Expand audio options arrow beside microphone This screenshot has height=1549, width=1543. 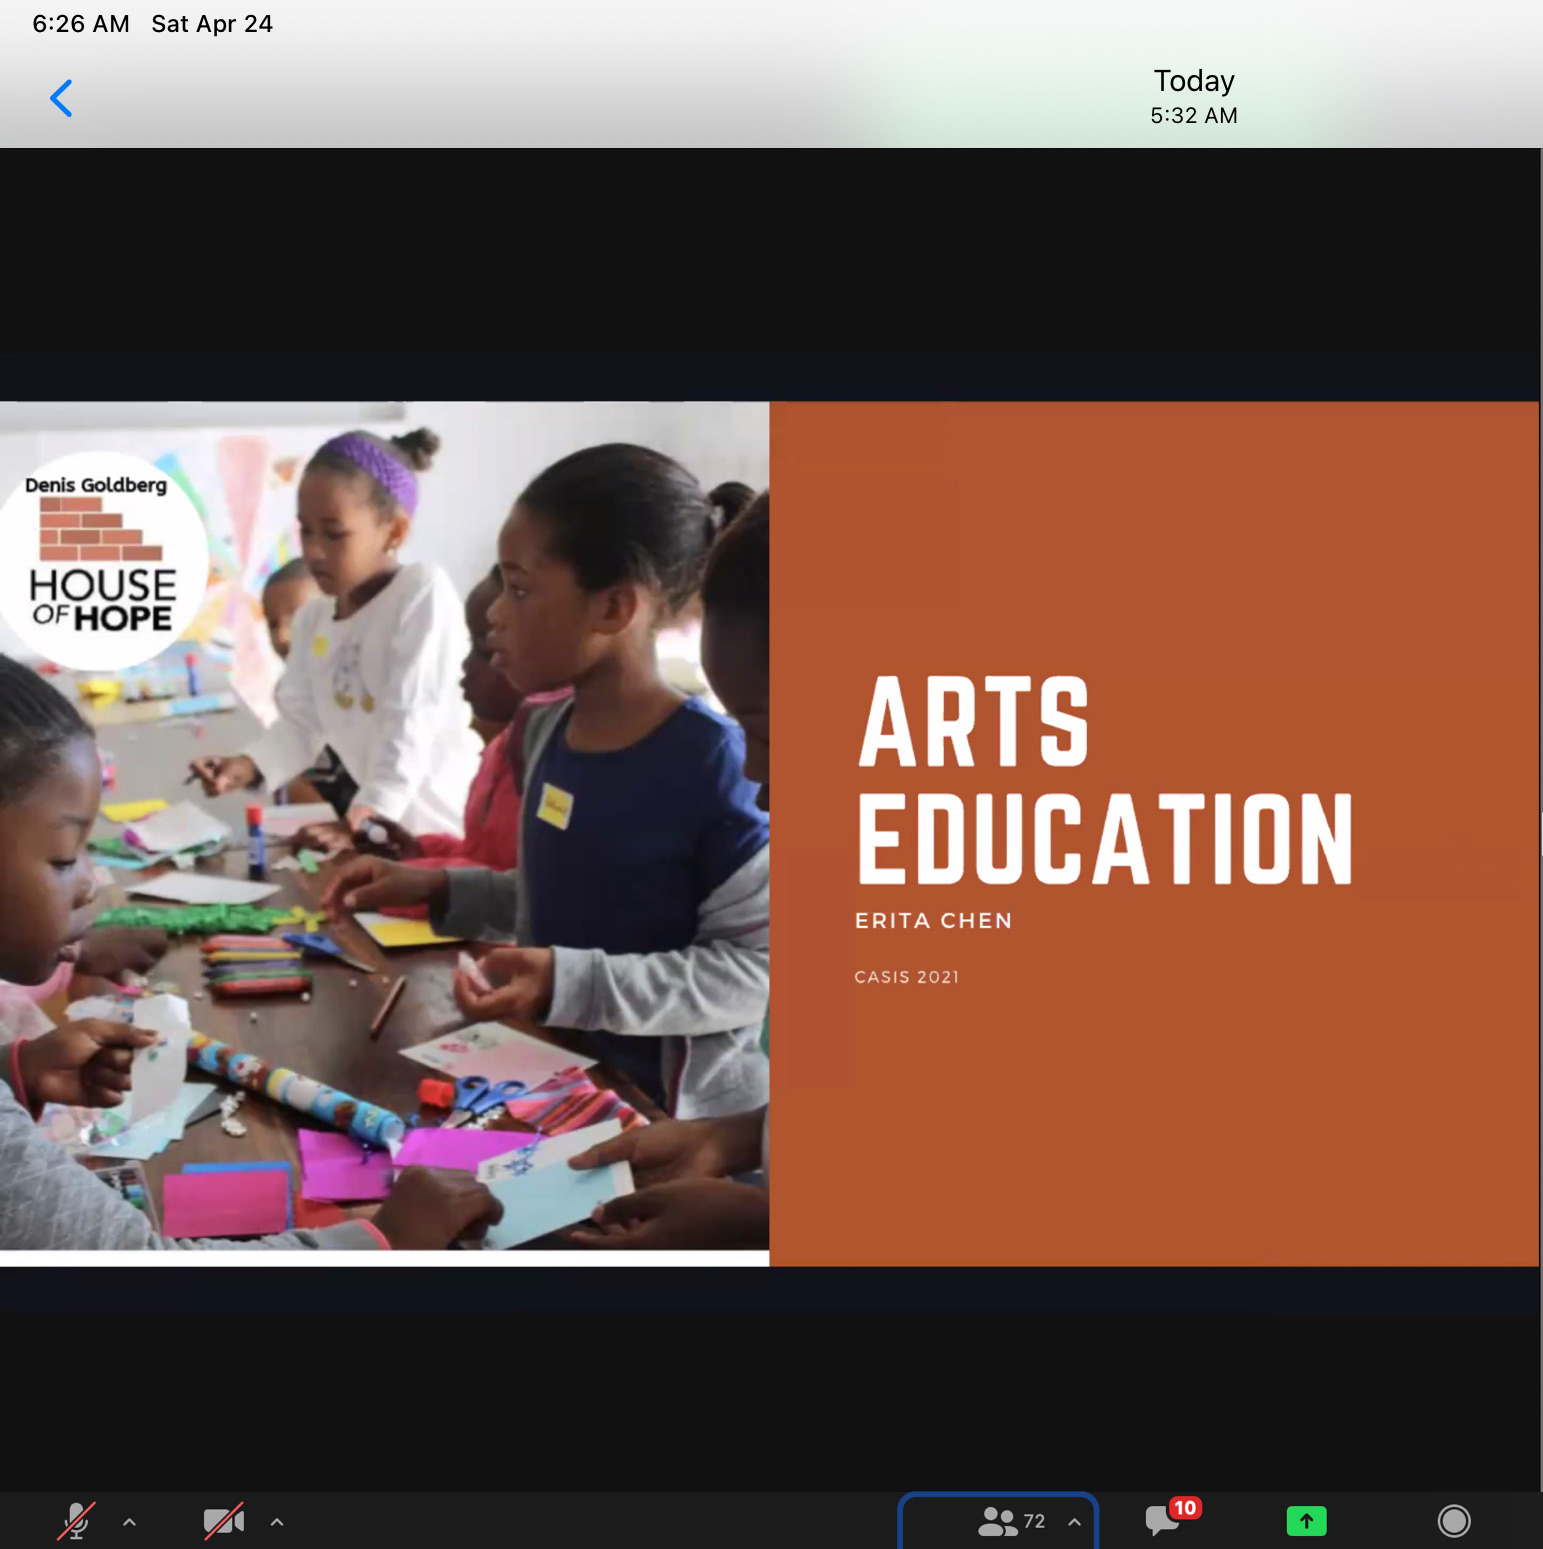coord(129,1522)
